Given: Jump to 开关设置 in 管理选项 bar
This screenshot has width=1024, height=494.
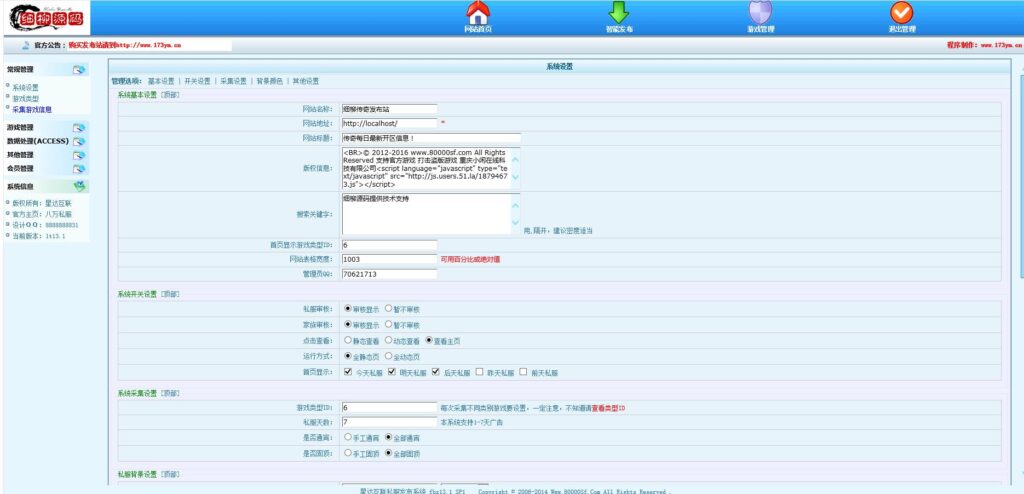Looking at the screenshot, I should coord(197,81).
